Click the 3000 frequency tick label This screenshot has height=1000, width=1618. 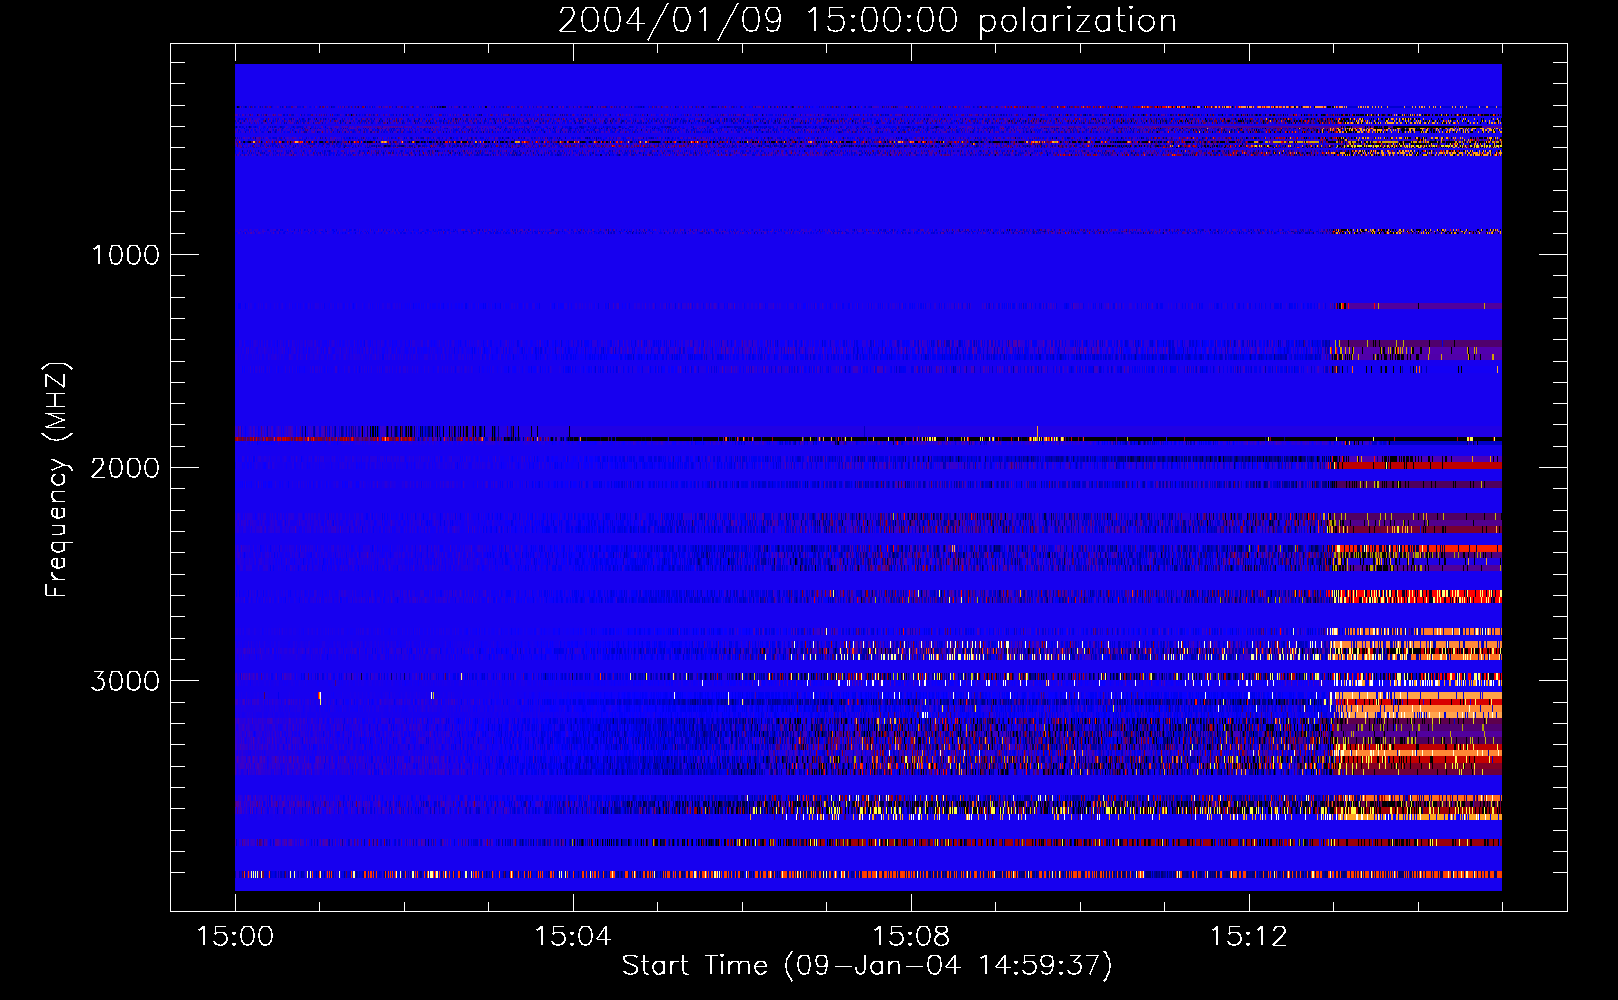pyautogui.click(x=125, y=681)
